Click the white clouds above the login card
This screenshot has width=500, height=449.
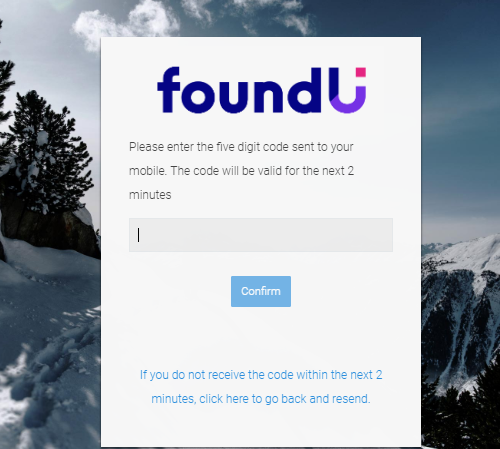pos(125,23)
